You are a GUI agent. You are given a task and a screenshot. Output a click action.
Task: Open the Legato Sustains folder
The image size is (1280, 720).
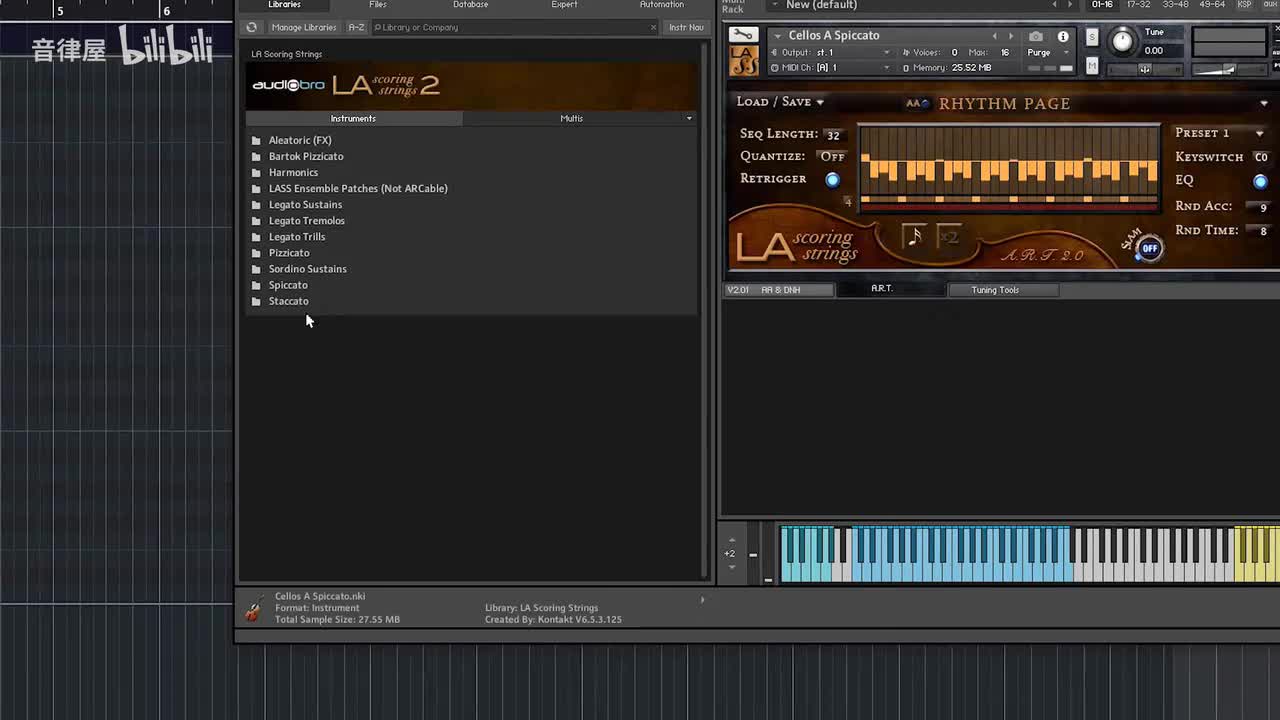[305, 204]
